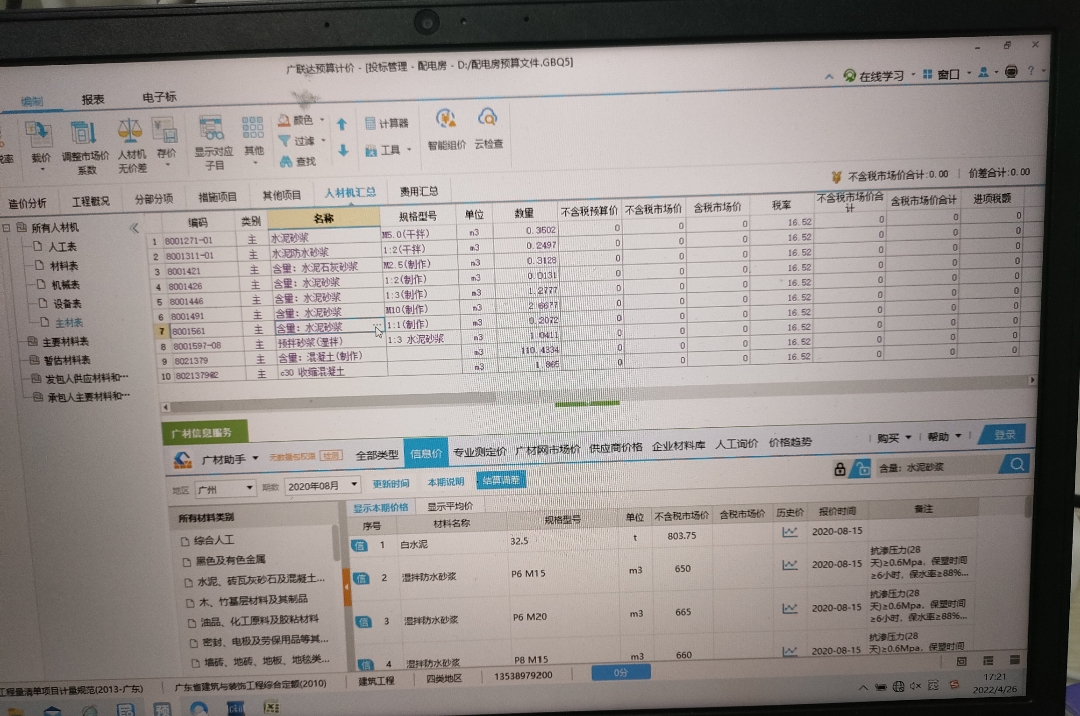This screenshot has height=716, width=1080.
Task: Select 材料表 in the tree
Action: point(63,266)
